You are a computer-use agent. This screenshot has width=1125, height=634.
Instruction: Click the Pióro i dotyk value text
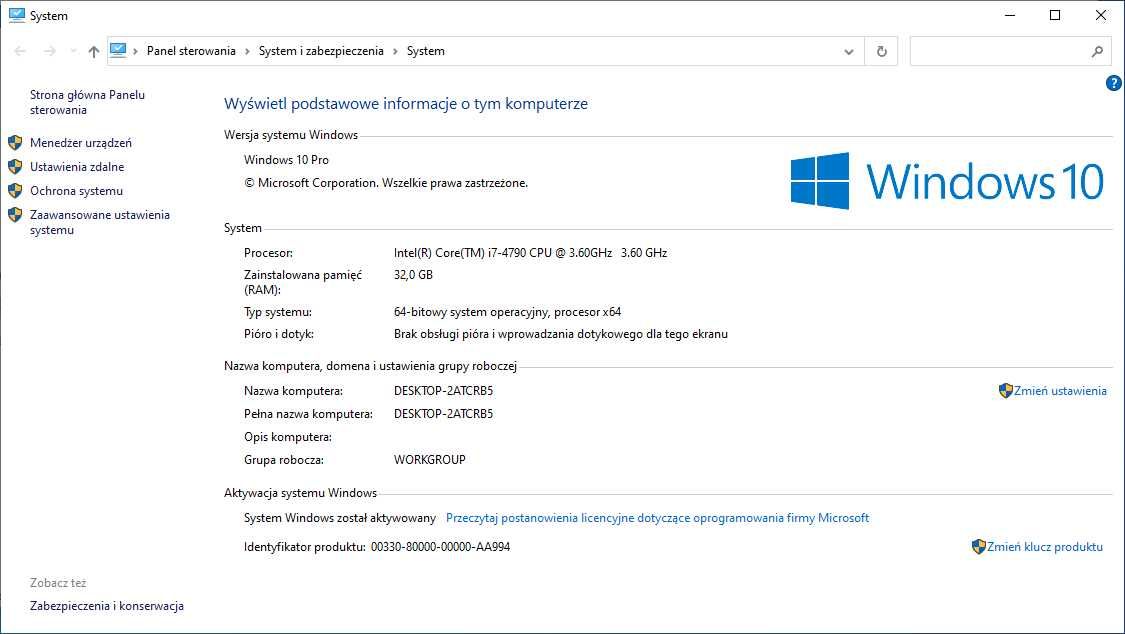click(560, 334)
